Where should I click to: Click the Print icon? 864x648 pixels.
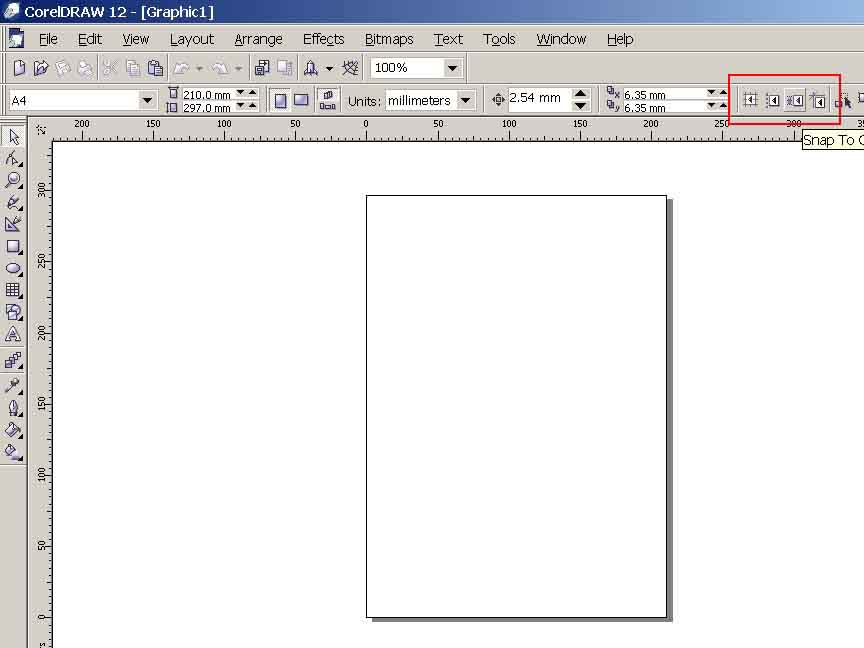pos(85,68)
